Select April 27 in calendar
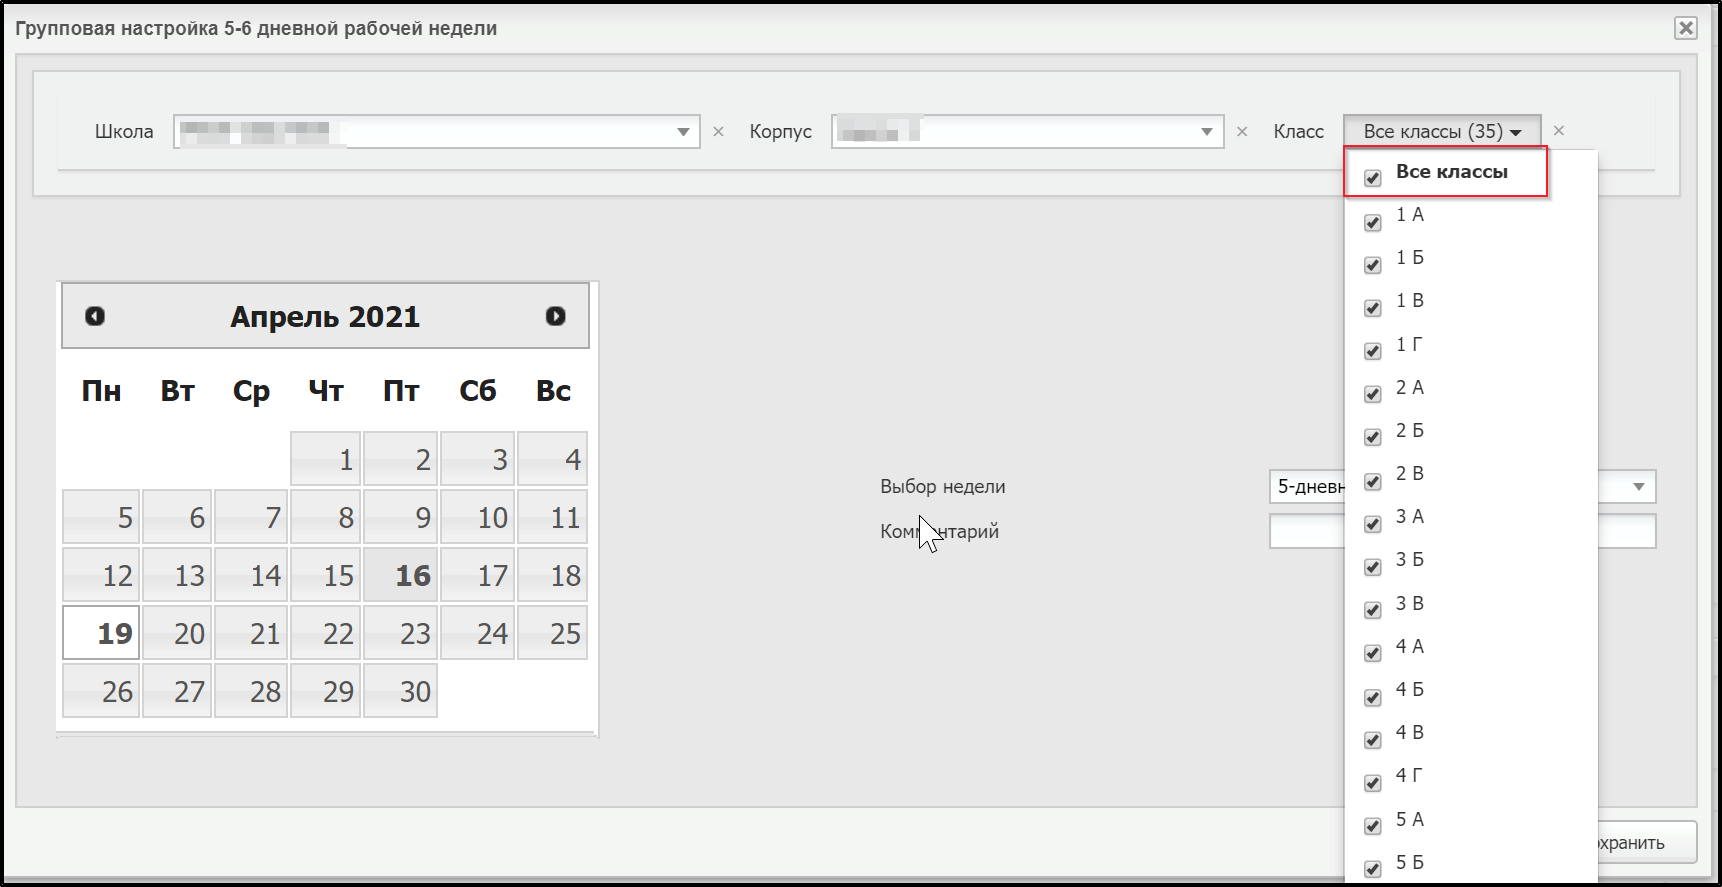1722x887 pixels. 177,691
